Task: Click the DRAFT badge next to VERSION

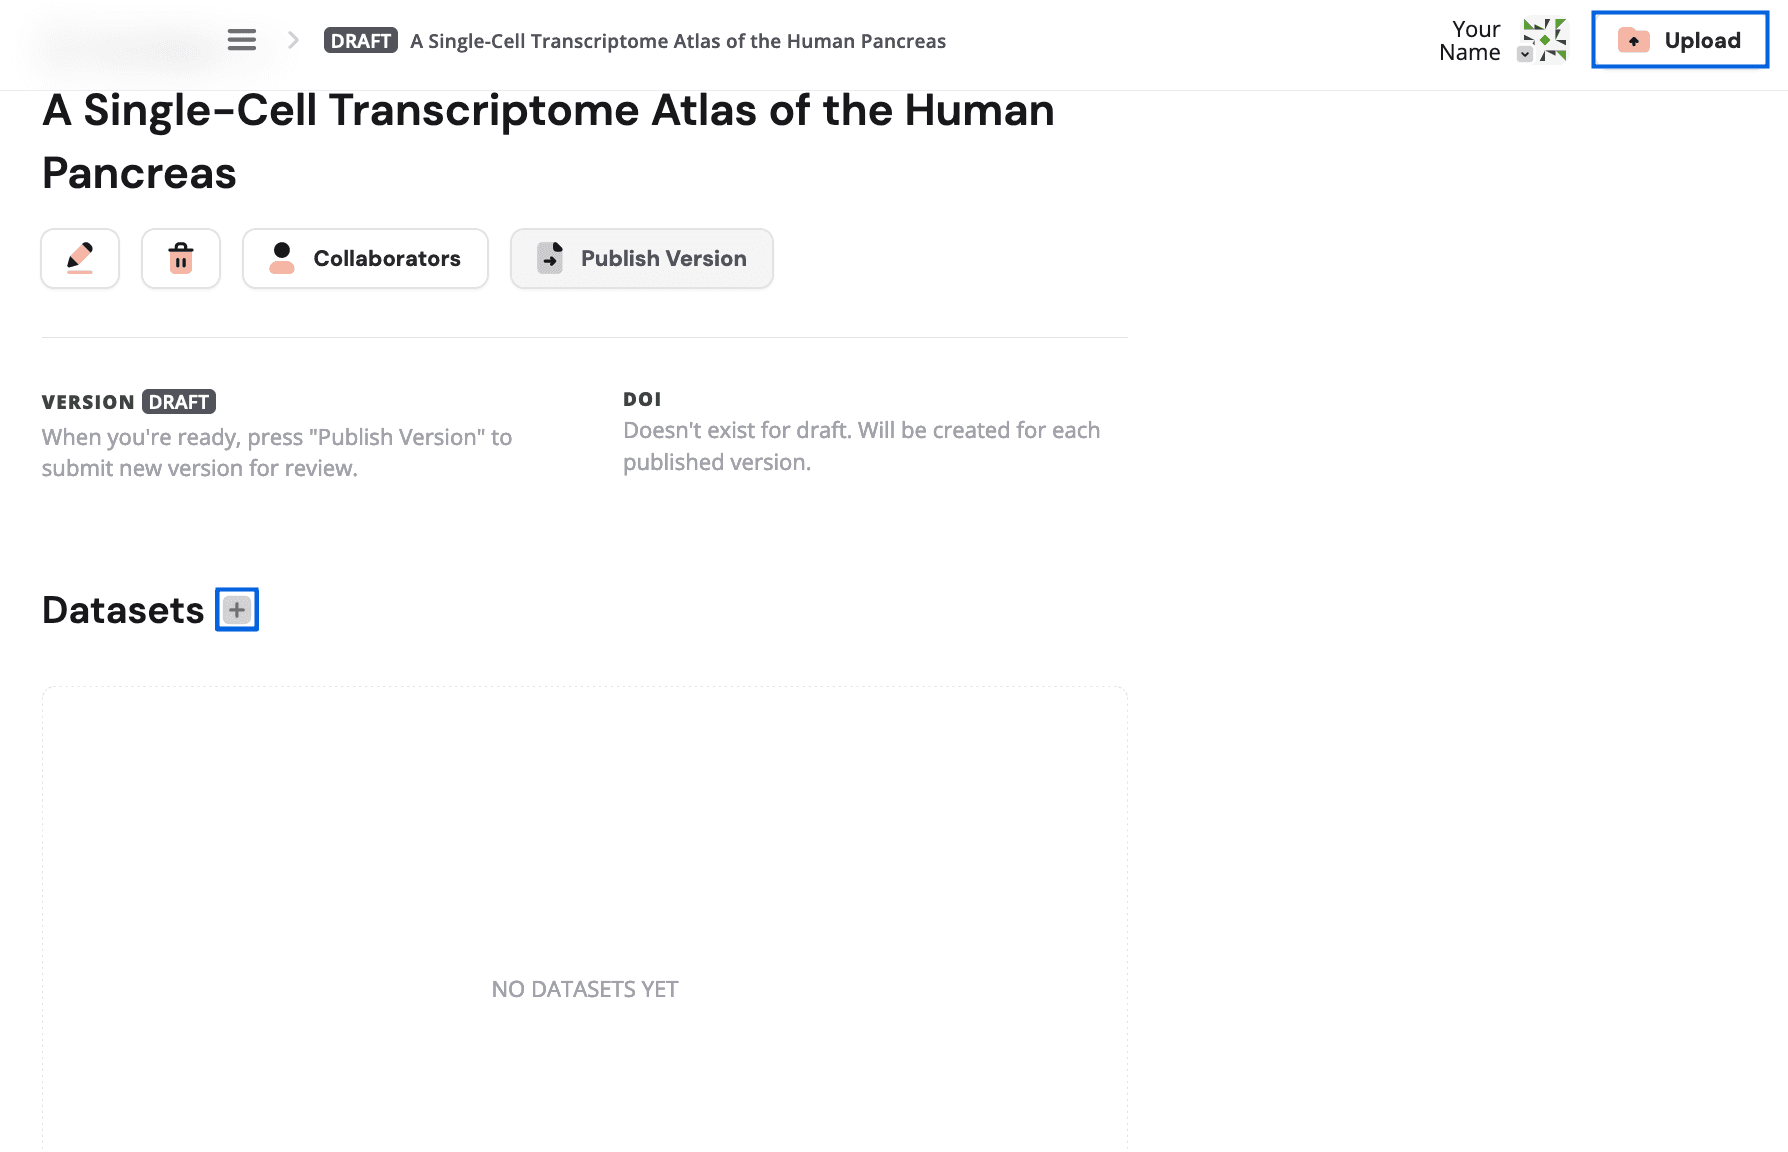Action: coord(179,401)
